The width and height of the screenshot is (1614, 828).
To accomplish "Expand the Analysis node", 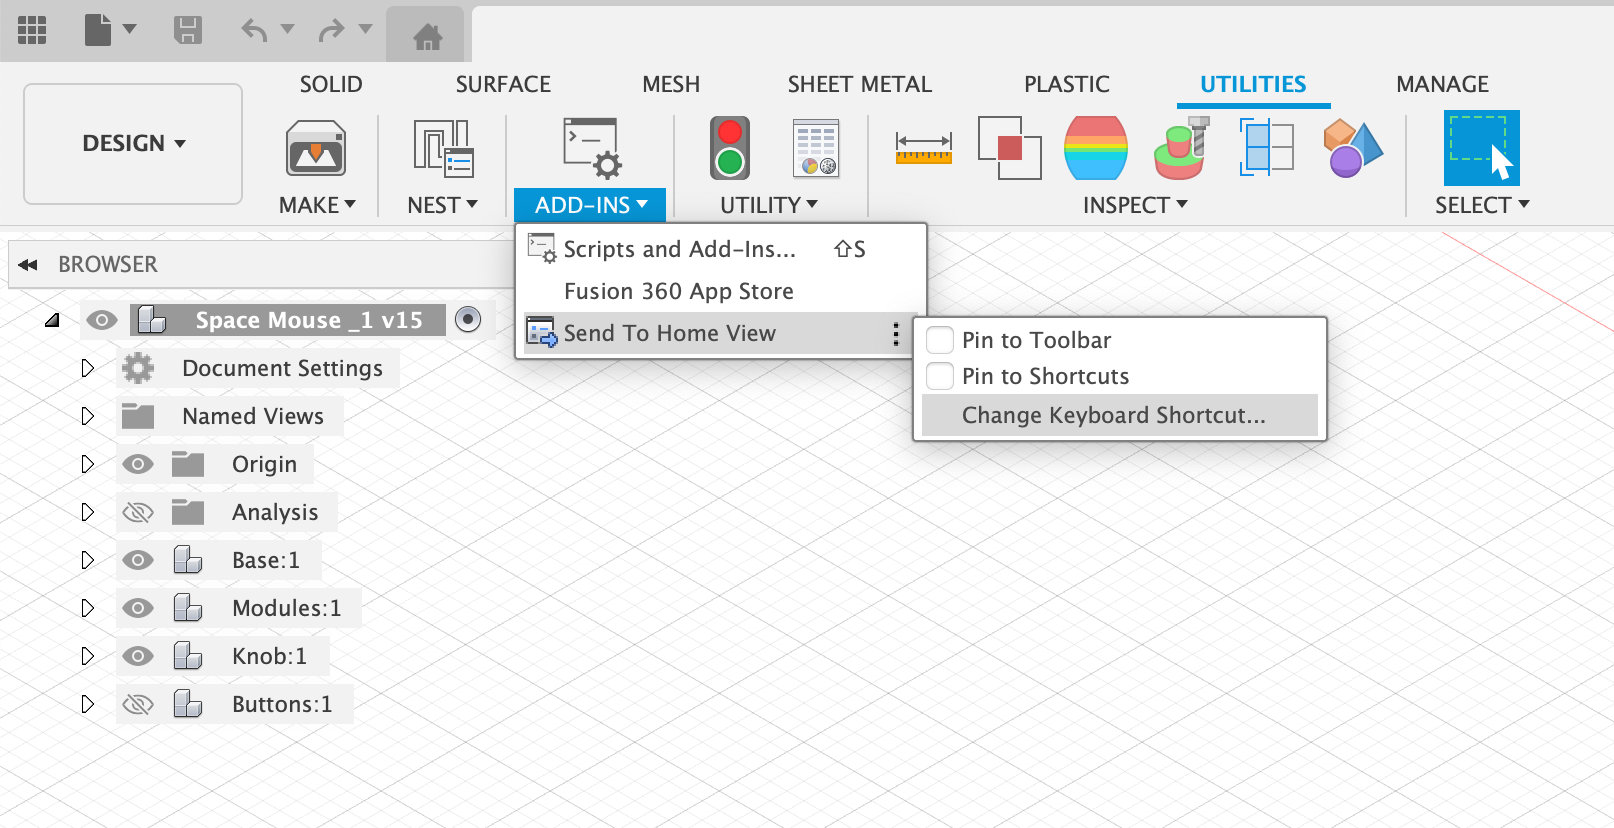I will click(x=88, y=512).
